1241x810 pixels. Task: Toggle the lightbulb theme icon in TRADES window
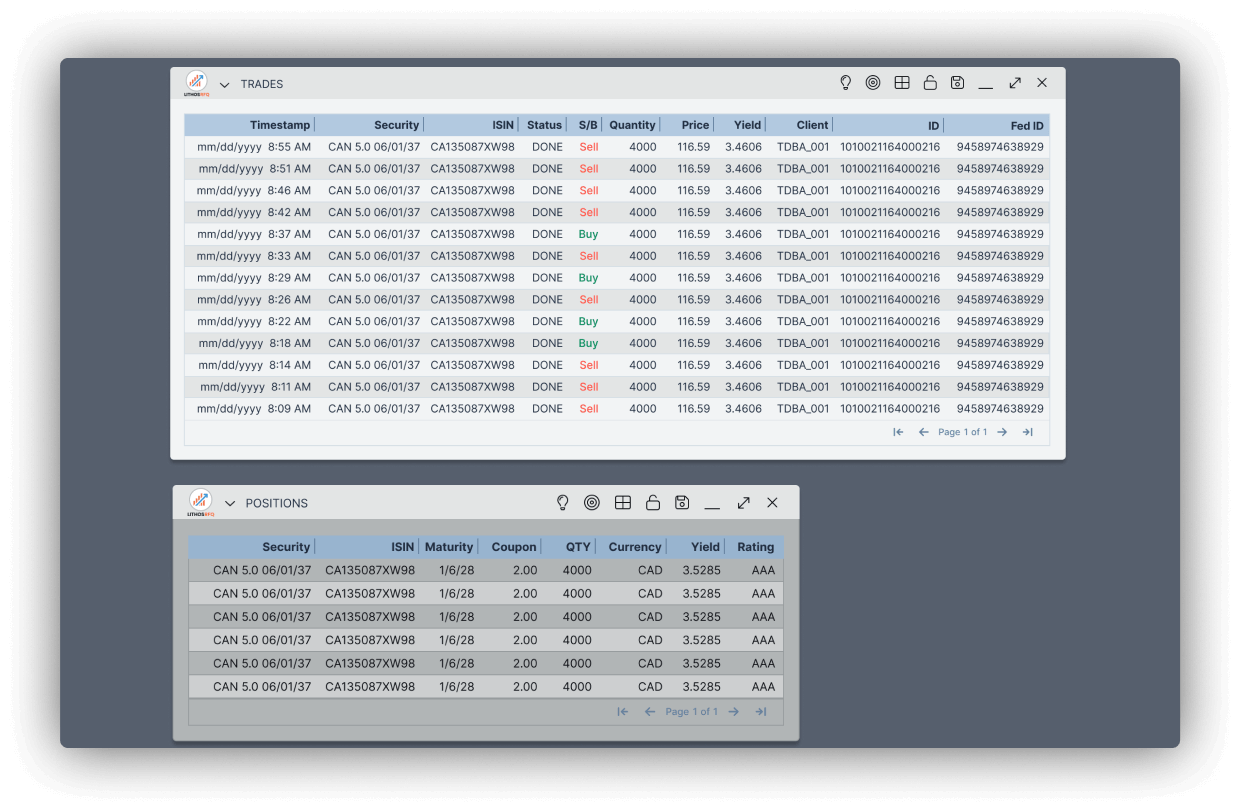pos(845,82)
